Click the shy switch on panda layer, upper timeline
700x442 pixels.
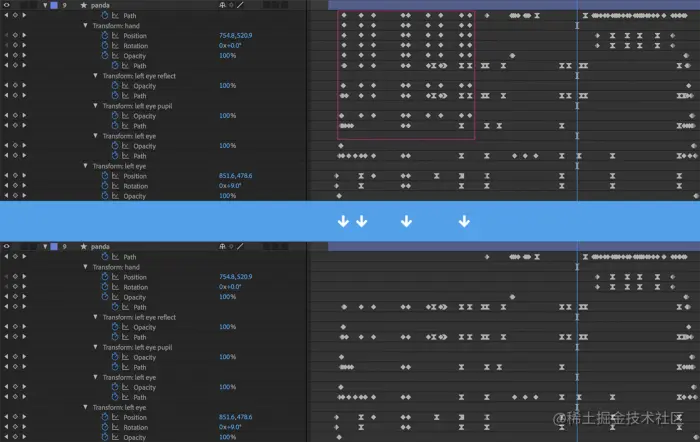tap(222, 5)
